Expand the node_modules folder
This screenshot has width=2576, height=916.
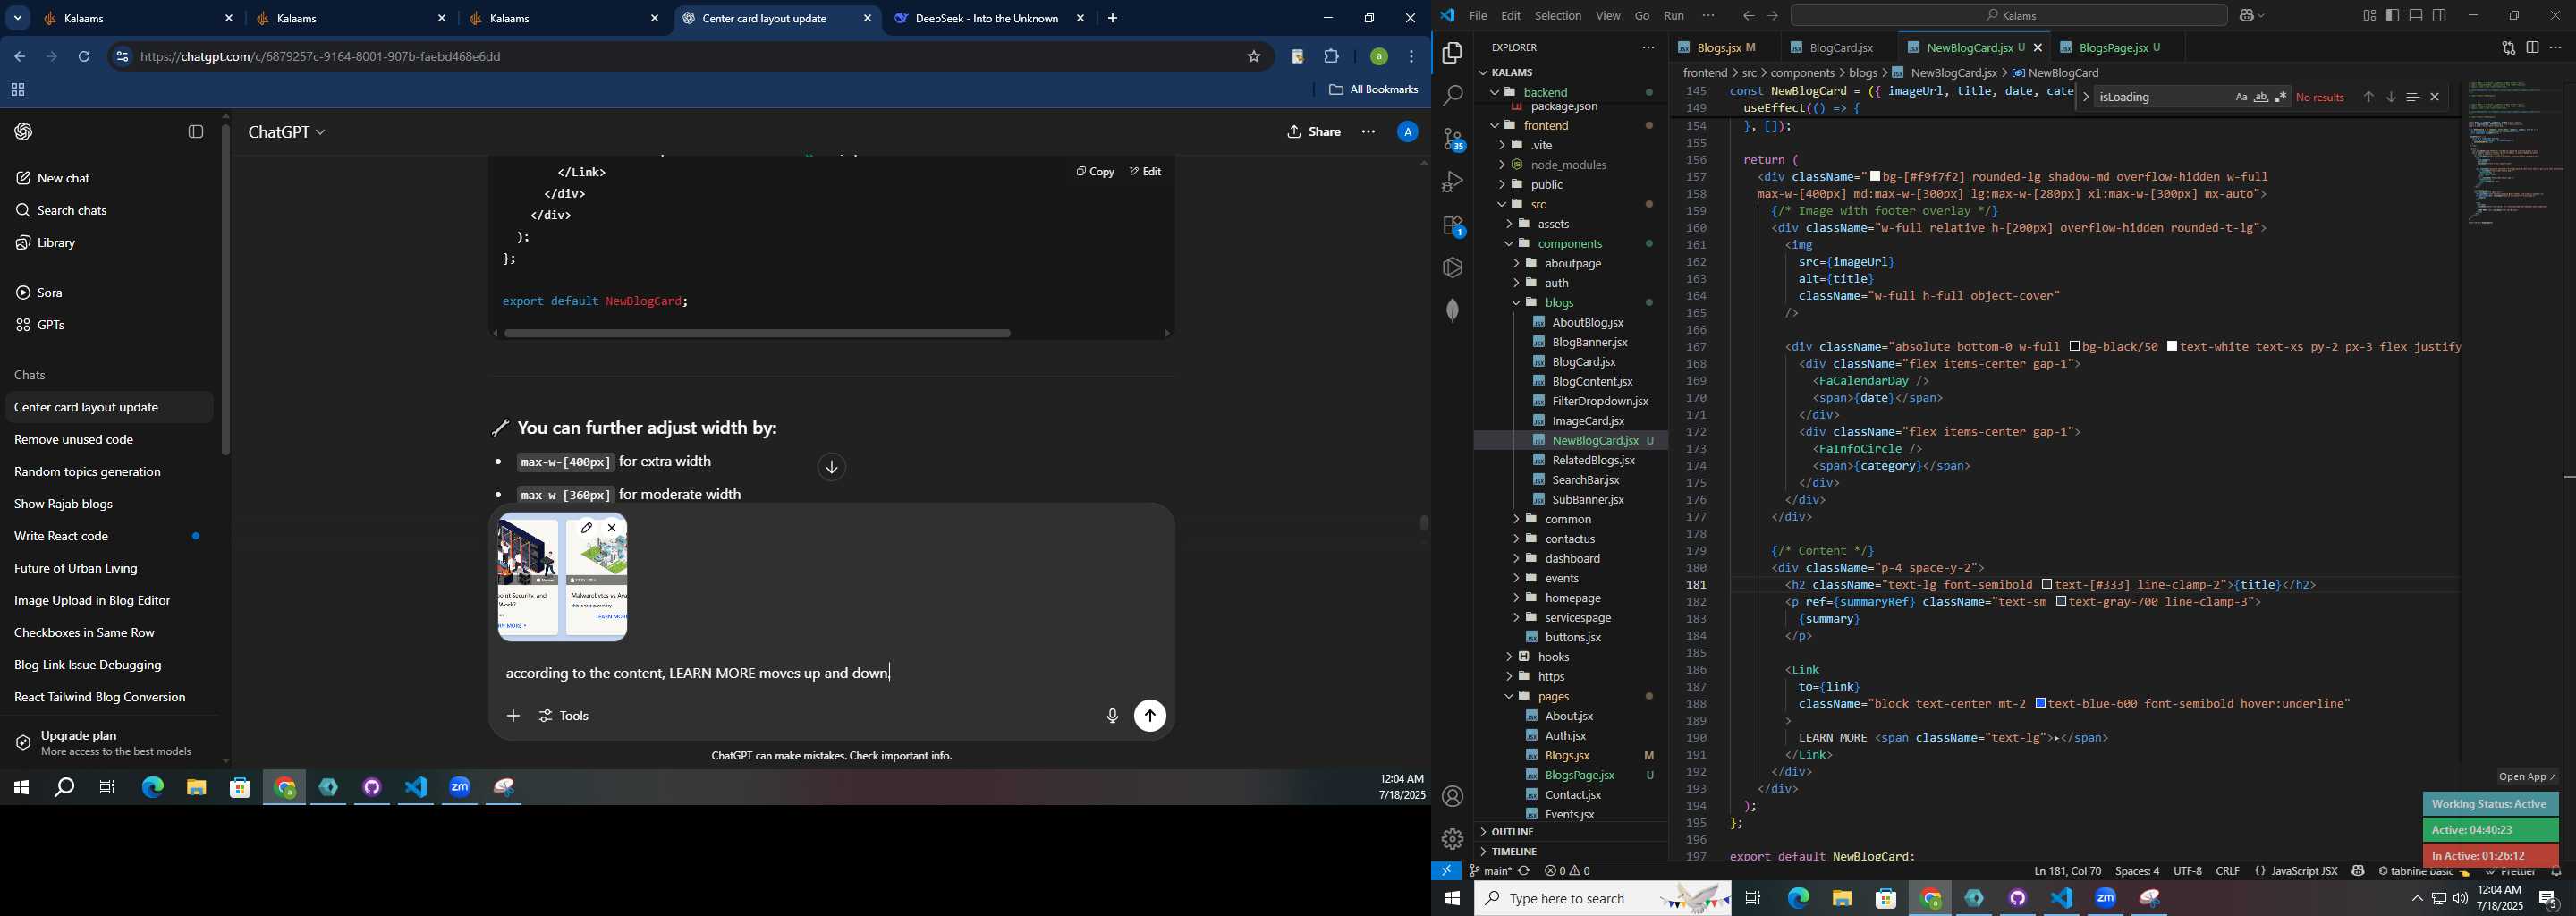[x=1571, y=165]
